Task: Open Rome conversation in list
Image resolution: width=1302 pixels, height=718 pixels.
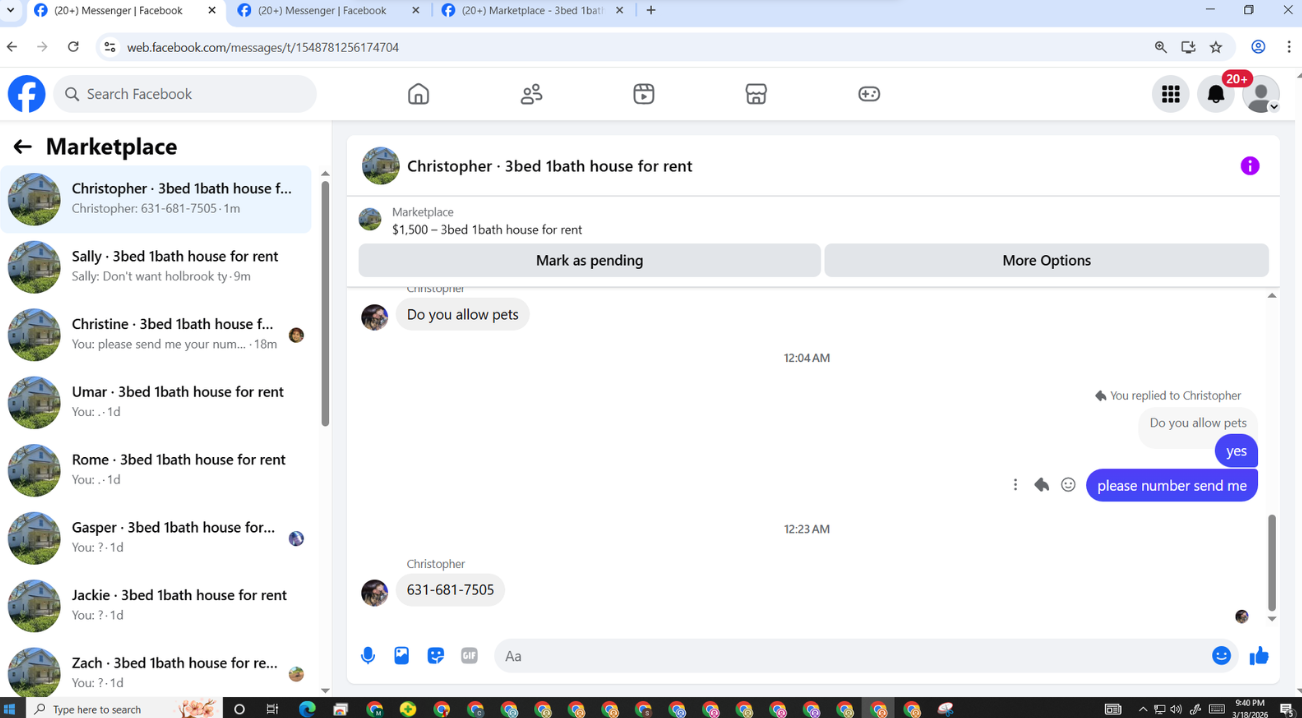Action: (157, 471)
